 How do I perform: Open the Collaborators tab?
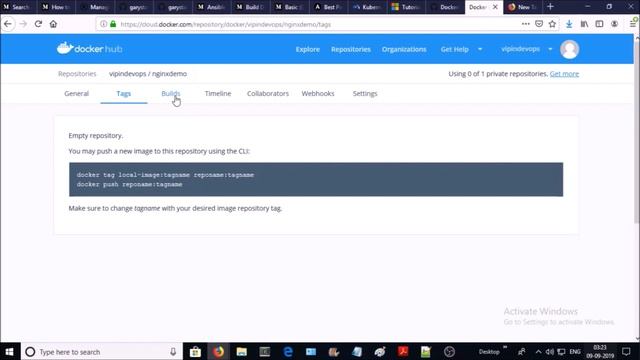click(x=268, y=93)
